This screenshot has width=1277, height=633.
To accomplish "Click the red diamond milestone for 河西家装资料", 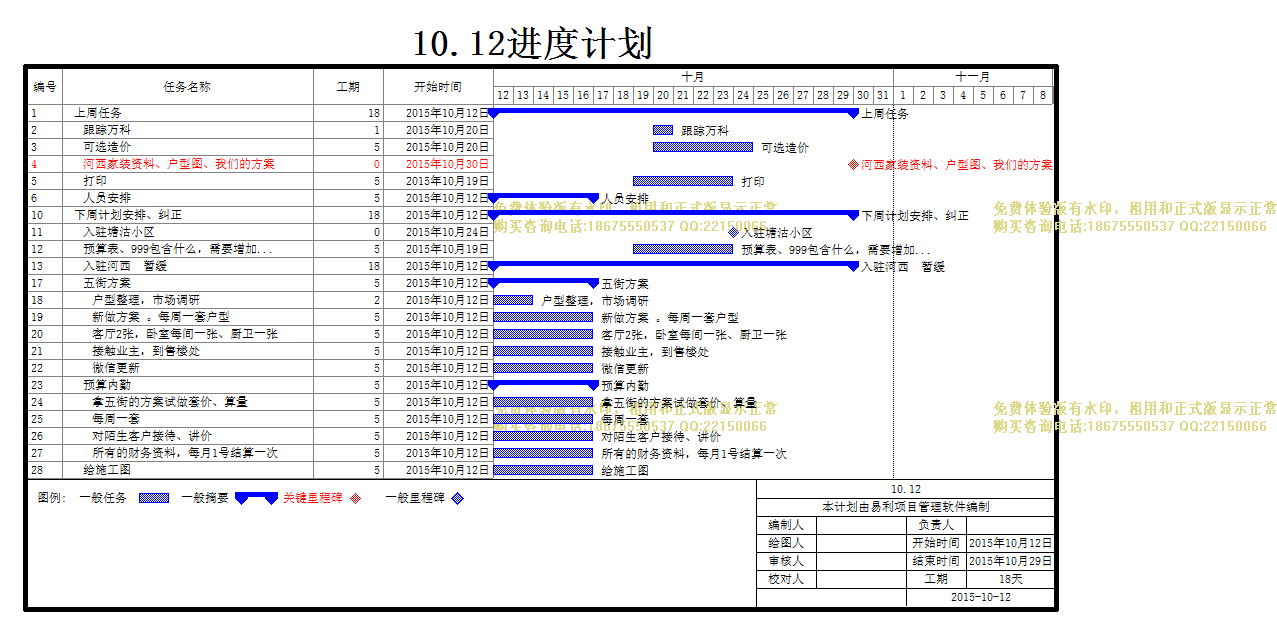I will [x=853, y=164].
